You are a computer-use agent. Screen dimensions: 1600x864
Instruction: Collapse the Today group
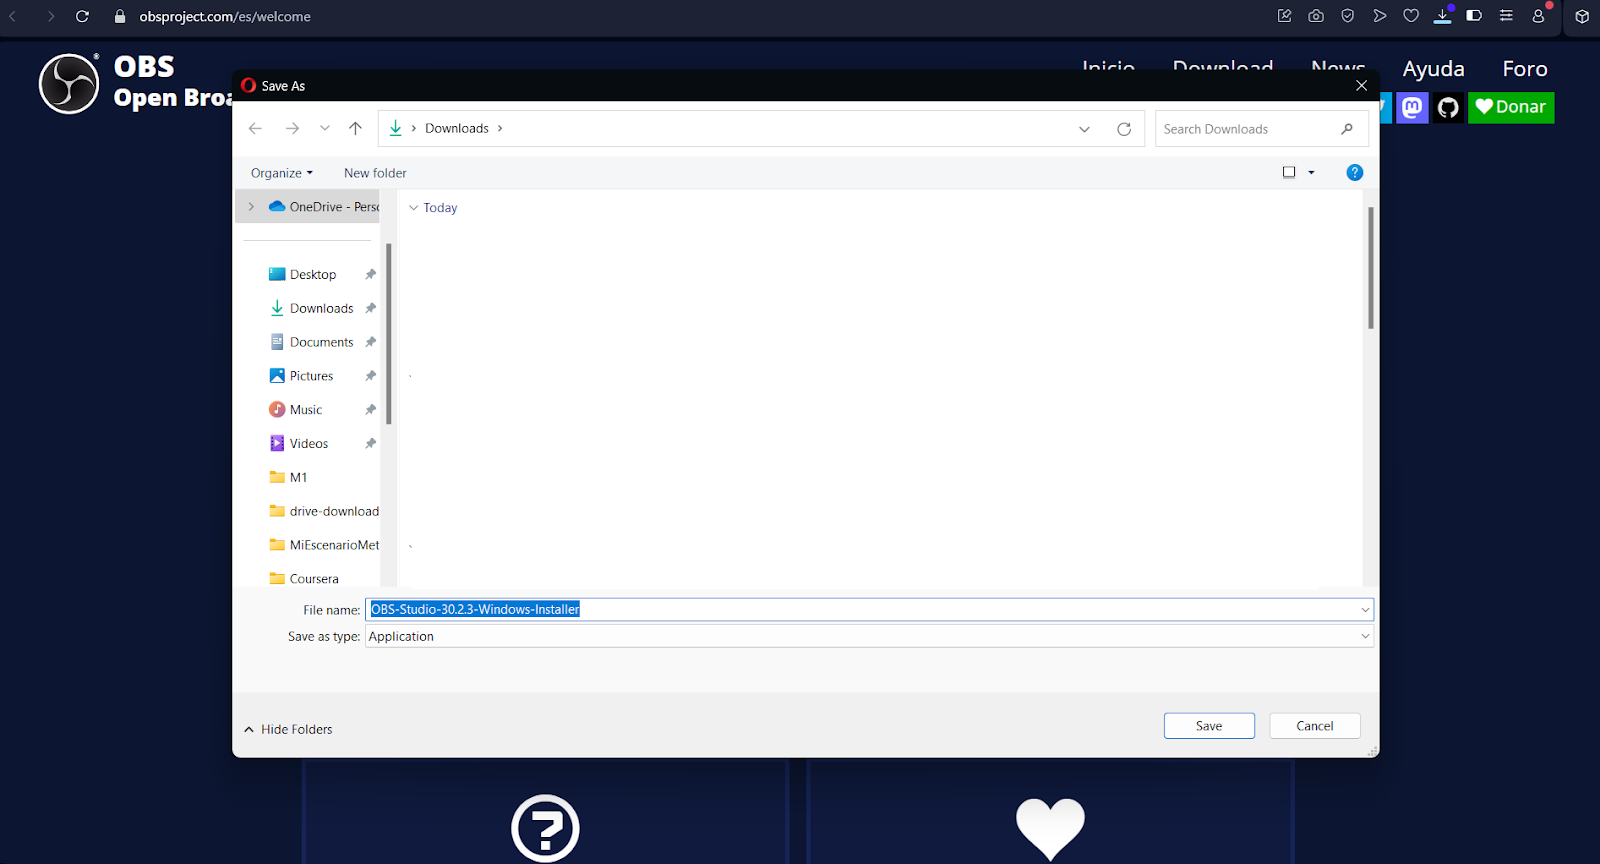click(413, 208)
